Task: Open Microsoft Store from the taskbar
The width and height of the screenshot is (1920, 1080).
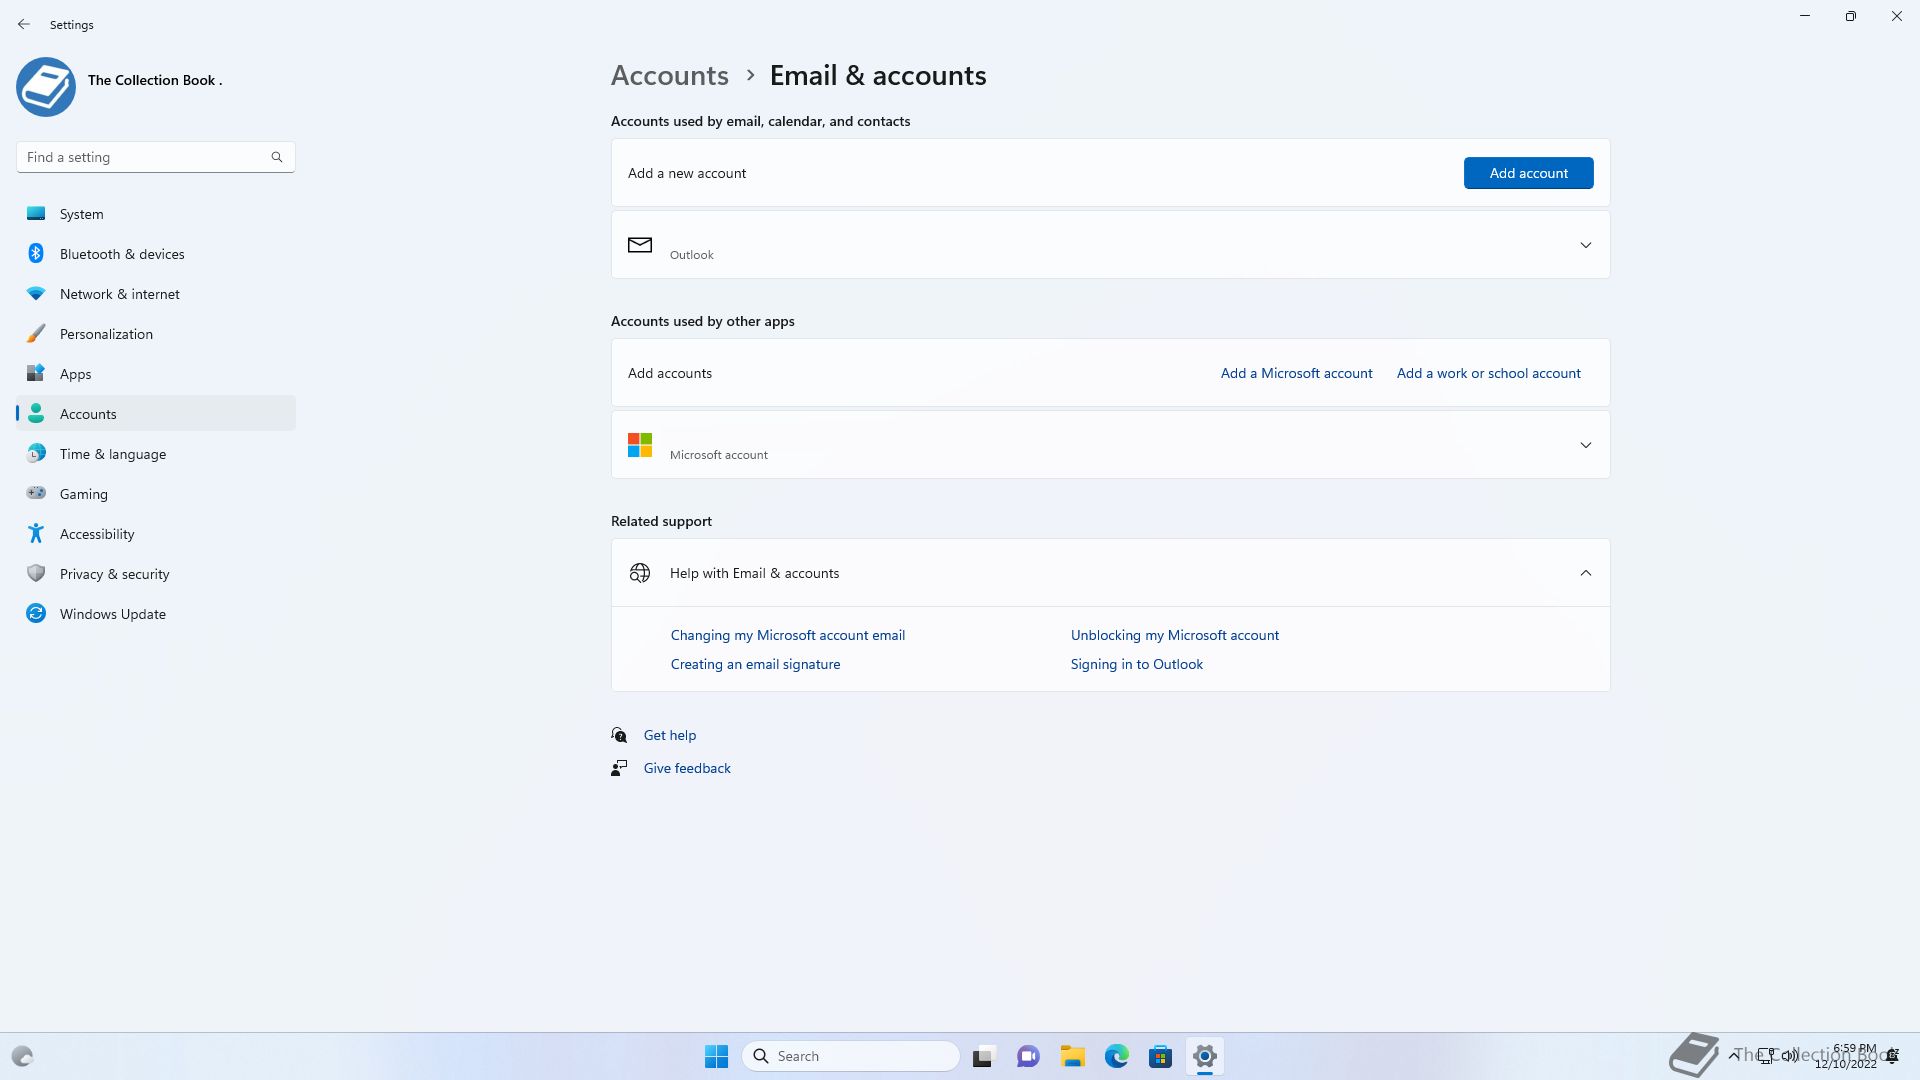Action: tap(1160, 1056)
